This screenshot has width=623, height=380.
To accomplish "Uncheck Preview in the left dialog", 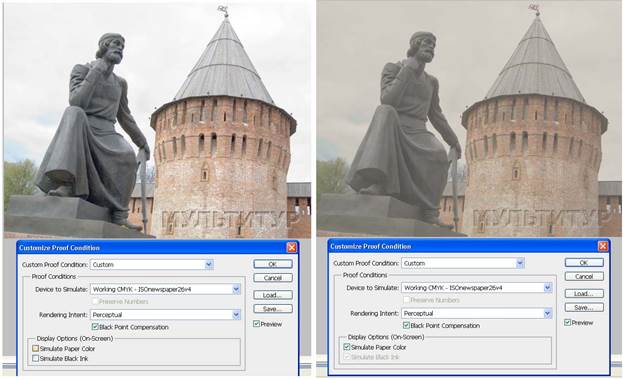I will click(x=257, y=324).
